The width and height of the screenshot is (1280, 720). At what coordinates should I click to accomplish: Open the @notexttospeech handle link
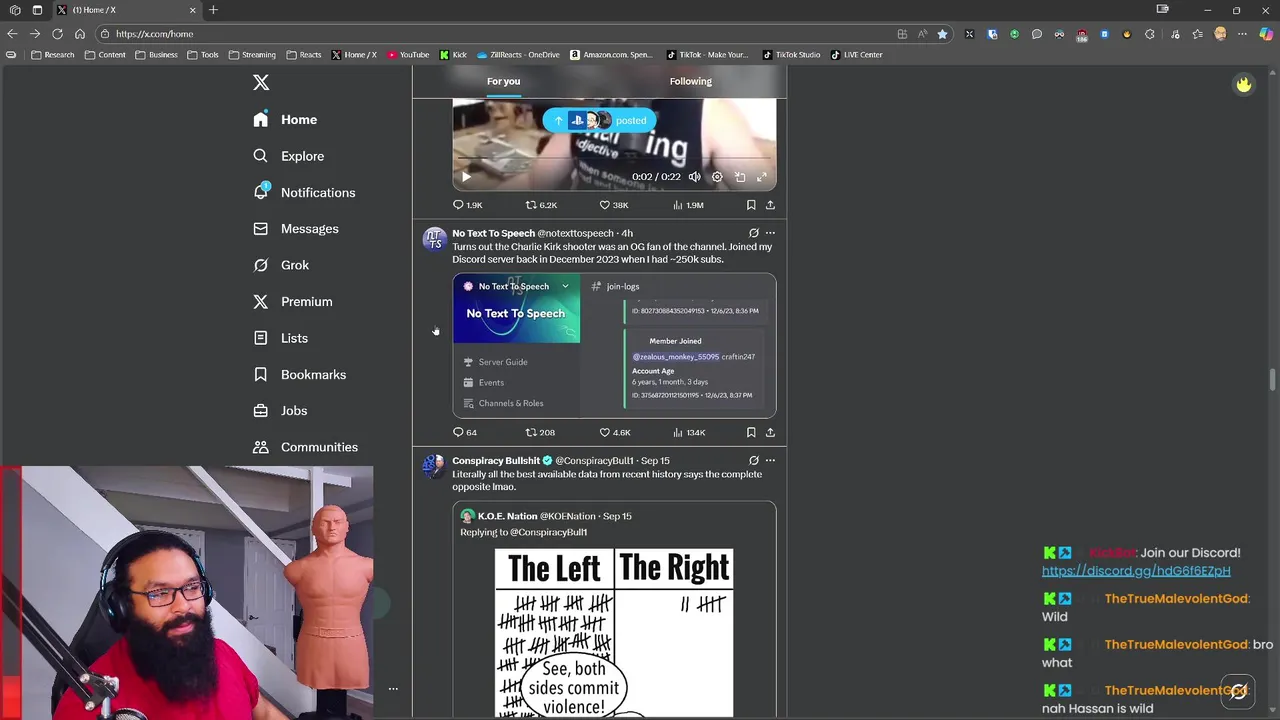(575, 233)
